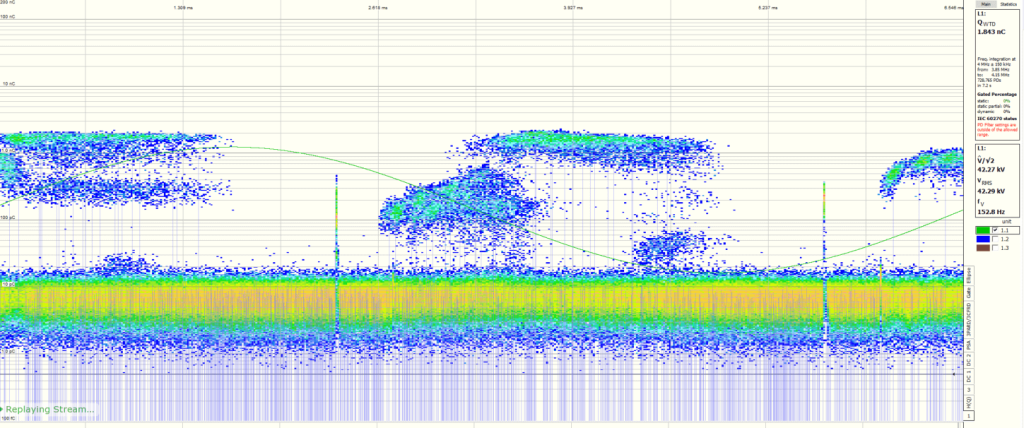Click the brown unit 1.3 color swatch
This screenshot has width=1024, height=428.
983,249
